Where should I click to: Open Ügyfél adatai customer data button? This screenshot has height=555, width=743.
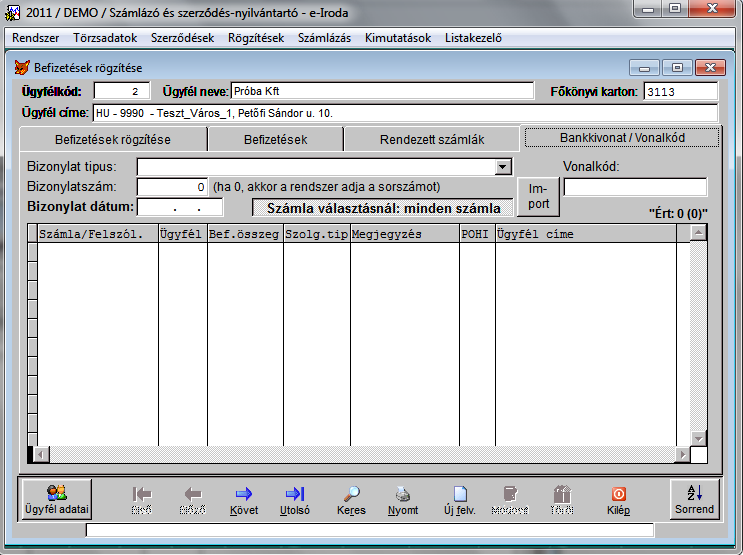click(56, 498)
